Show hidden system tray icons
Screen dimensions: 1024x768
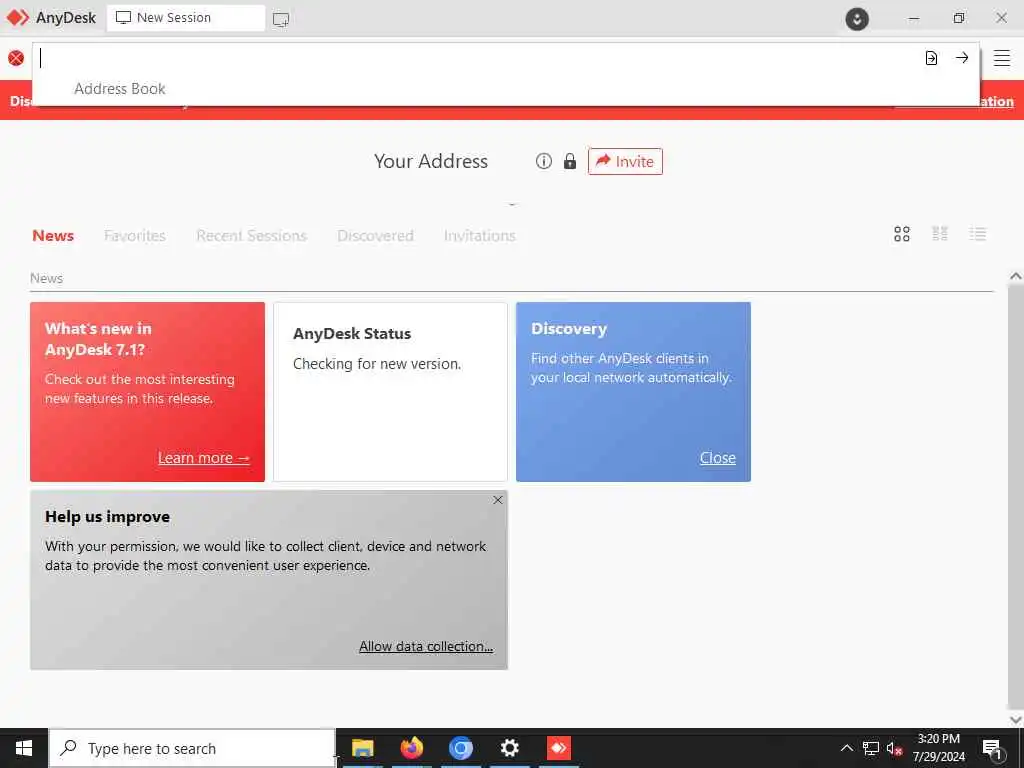(846, 748)
